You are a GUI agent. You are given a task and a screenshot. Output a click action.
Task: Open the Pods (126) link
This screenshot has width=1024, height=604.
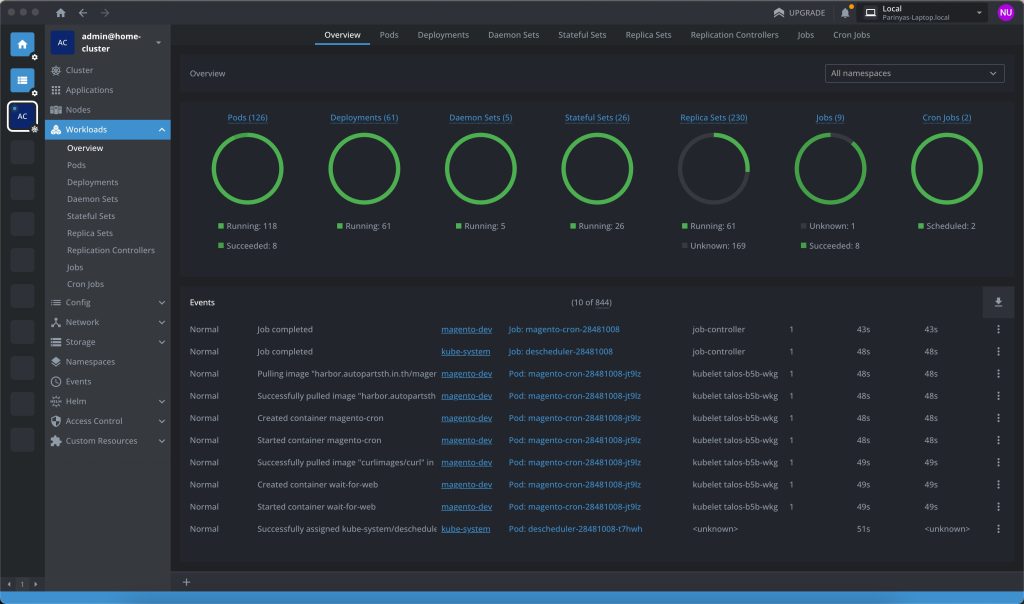tap(247, 118)
